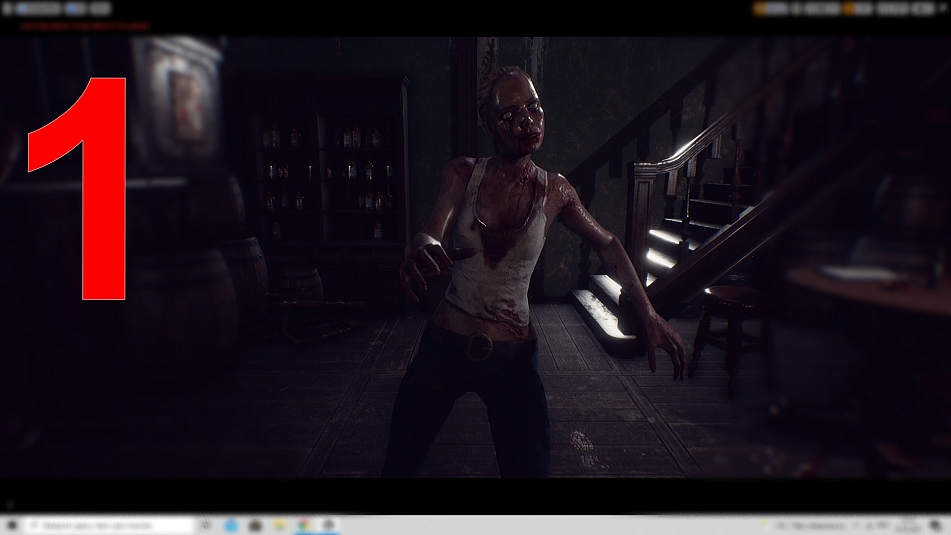Open the Windows Start menu
Screen dimensions: 951x535
[12, 525]
